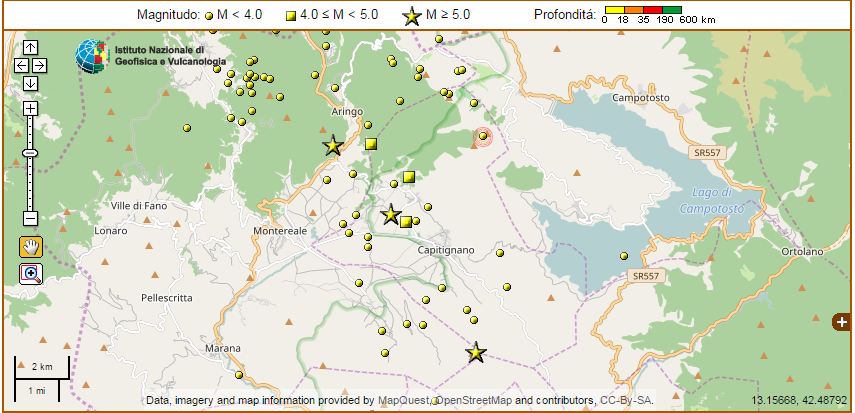Pan the map down with arrow button
The height and width of the screenshot is (413, 855).
[x=30, y=83]
